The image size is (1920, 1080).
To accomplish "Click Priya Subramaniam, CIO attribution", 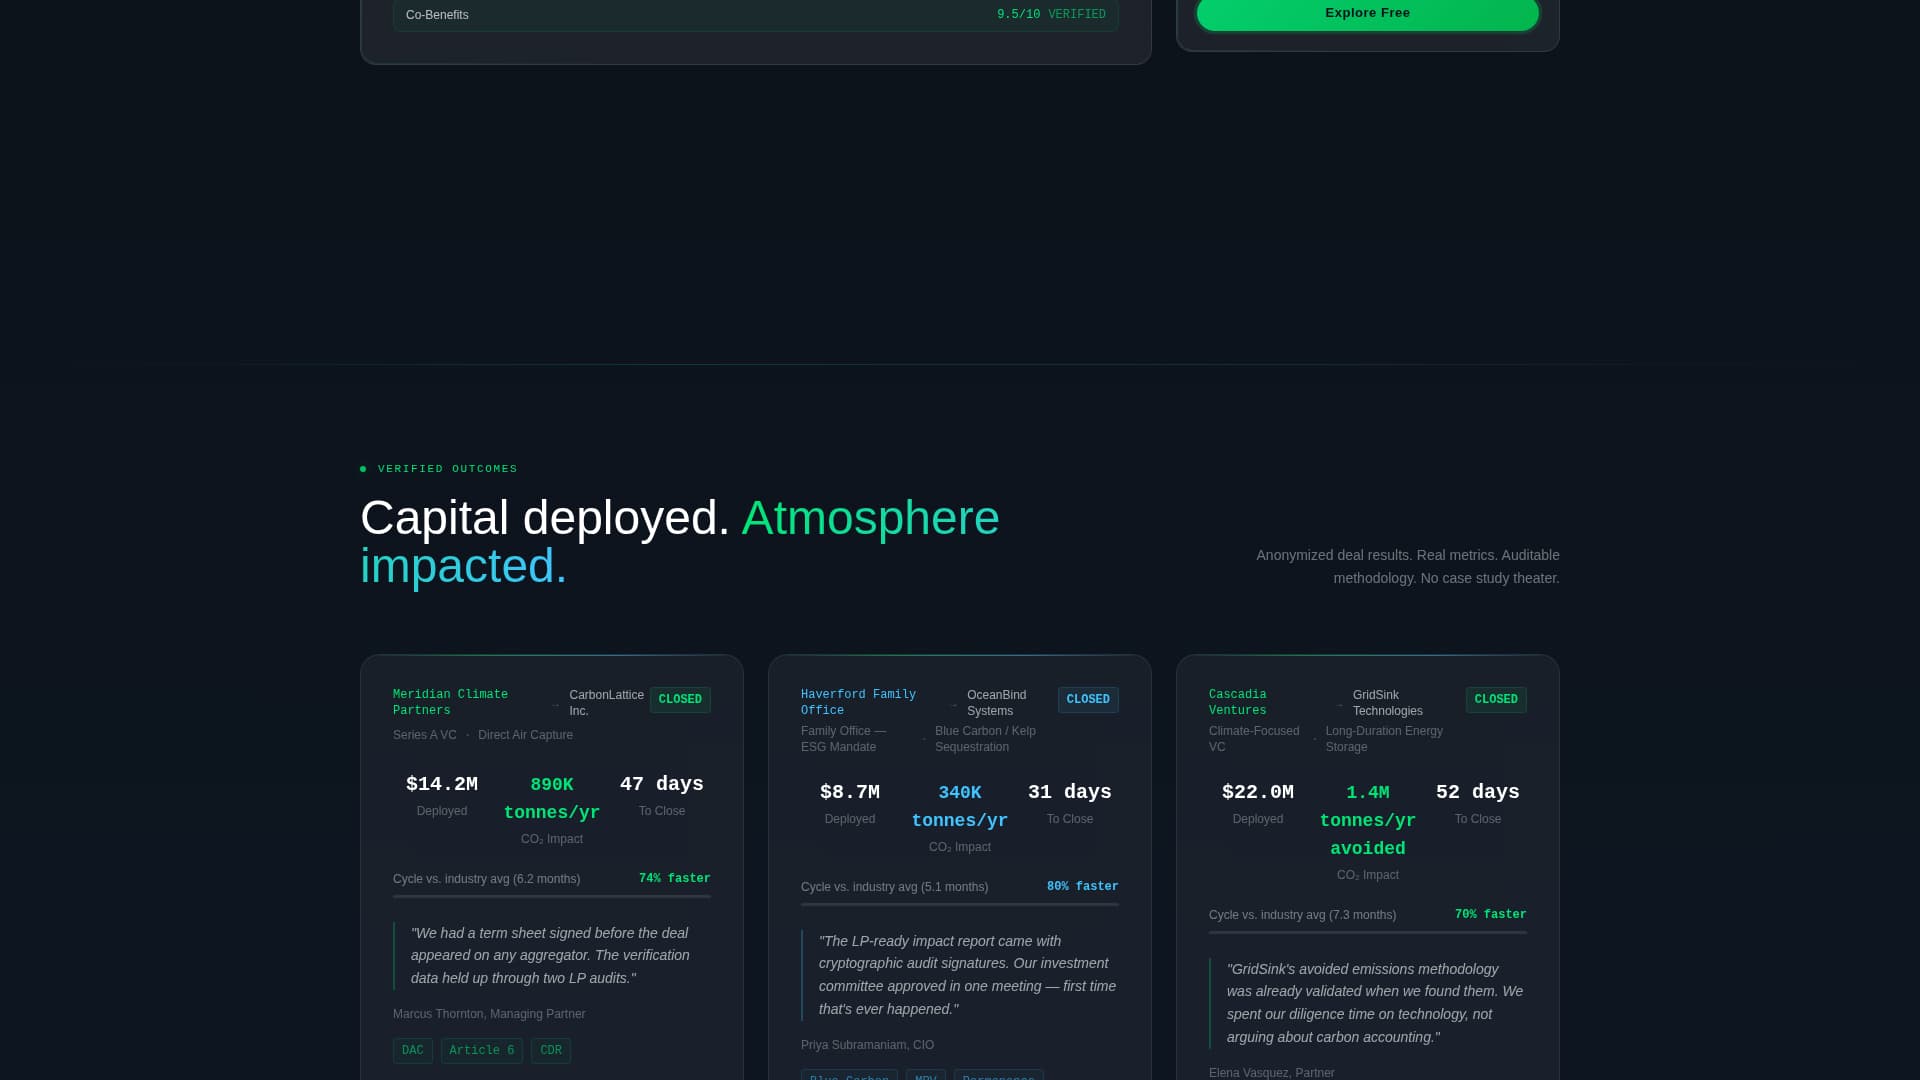I will pyautogui.click(x=867, y=1045).
